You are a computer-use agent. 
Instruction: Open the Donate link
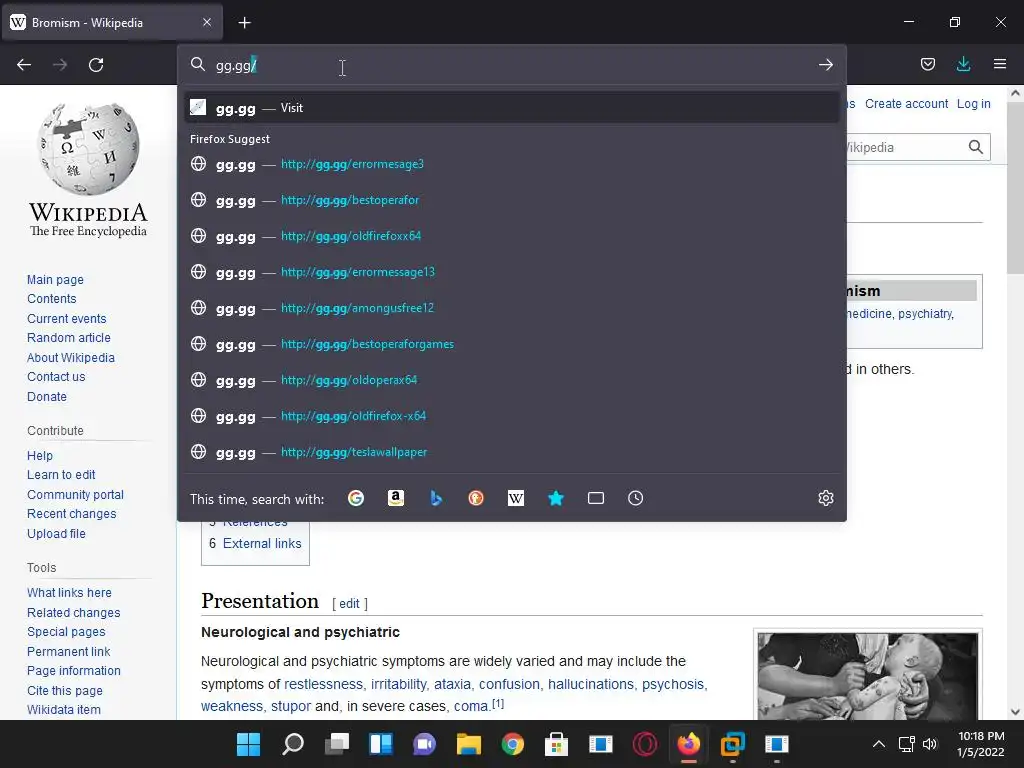tap(47, 396)
